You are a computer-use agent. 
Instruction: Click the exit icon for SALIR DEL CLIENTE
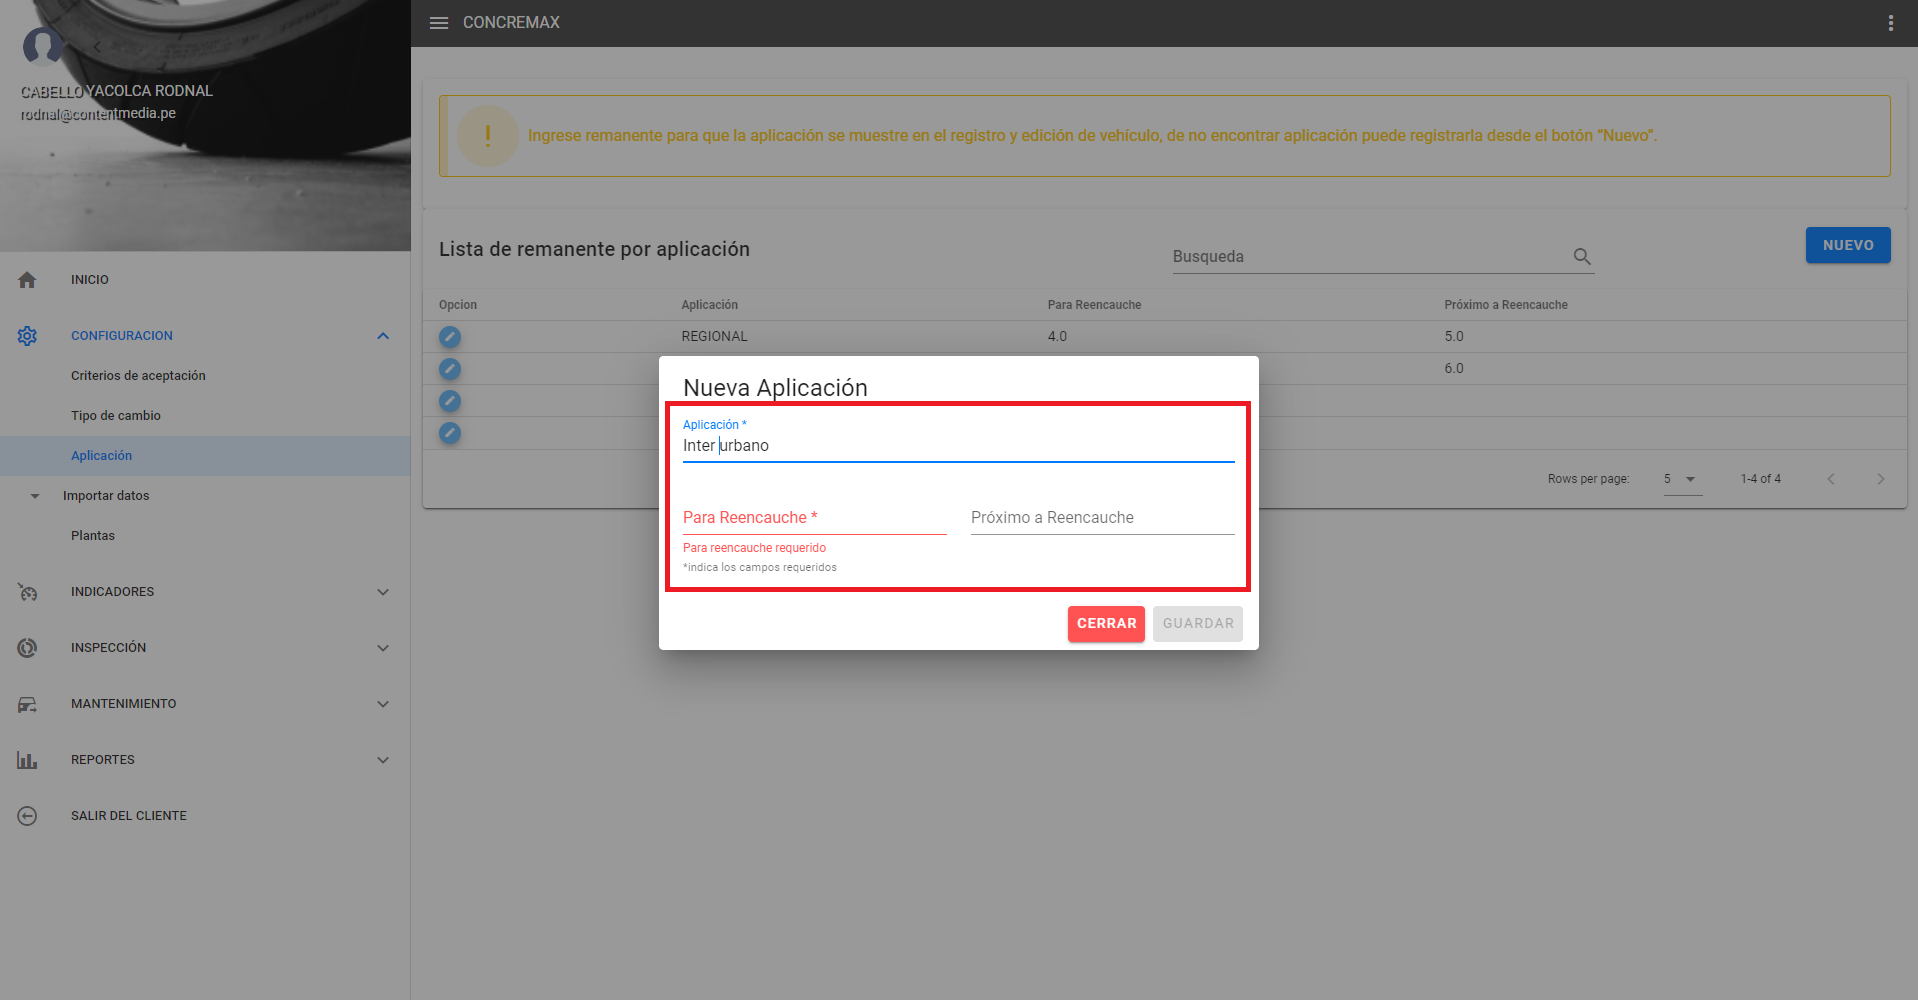(27, 816)
